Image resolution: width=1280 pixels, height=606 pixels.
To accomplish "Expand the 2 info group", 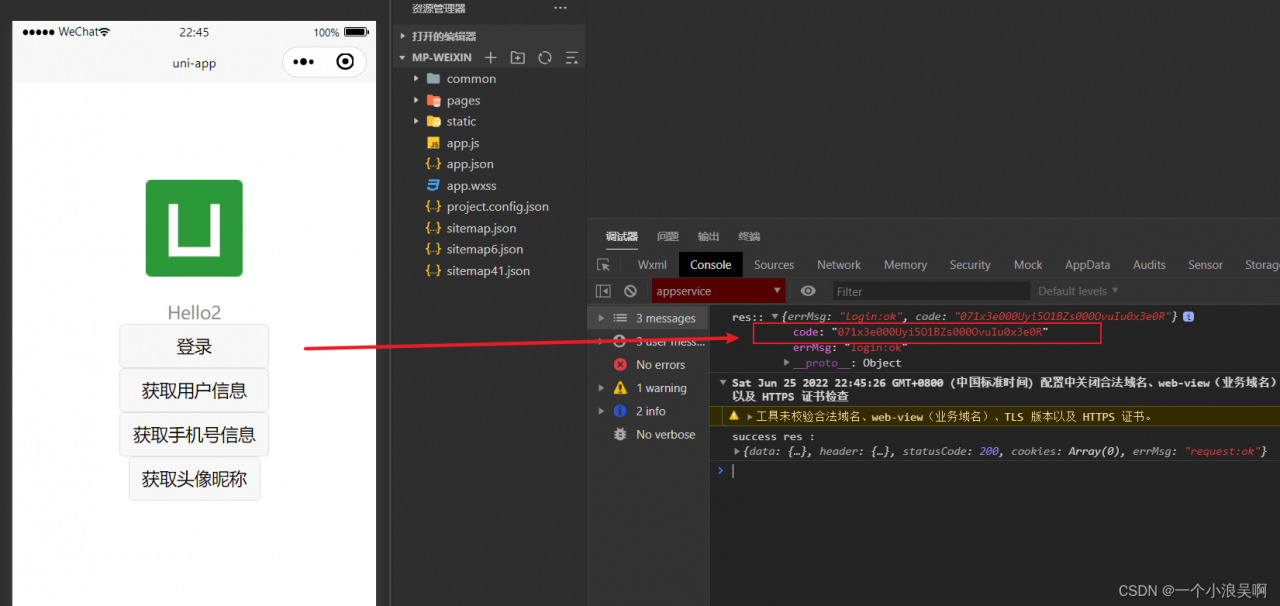I will coord(601,411).
